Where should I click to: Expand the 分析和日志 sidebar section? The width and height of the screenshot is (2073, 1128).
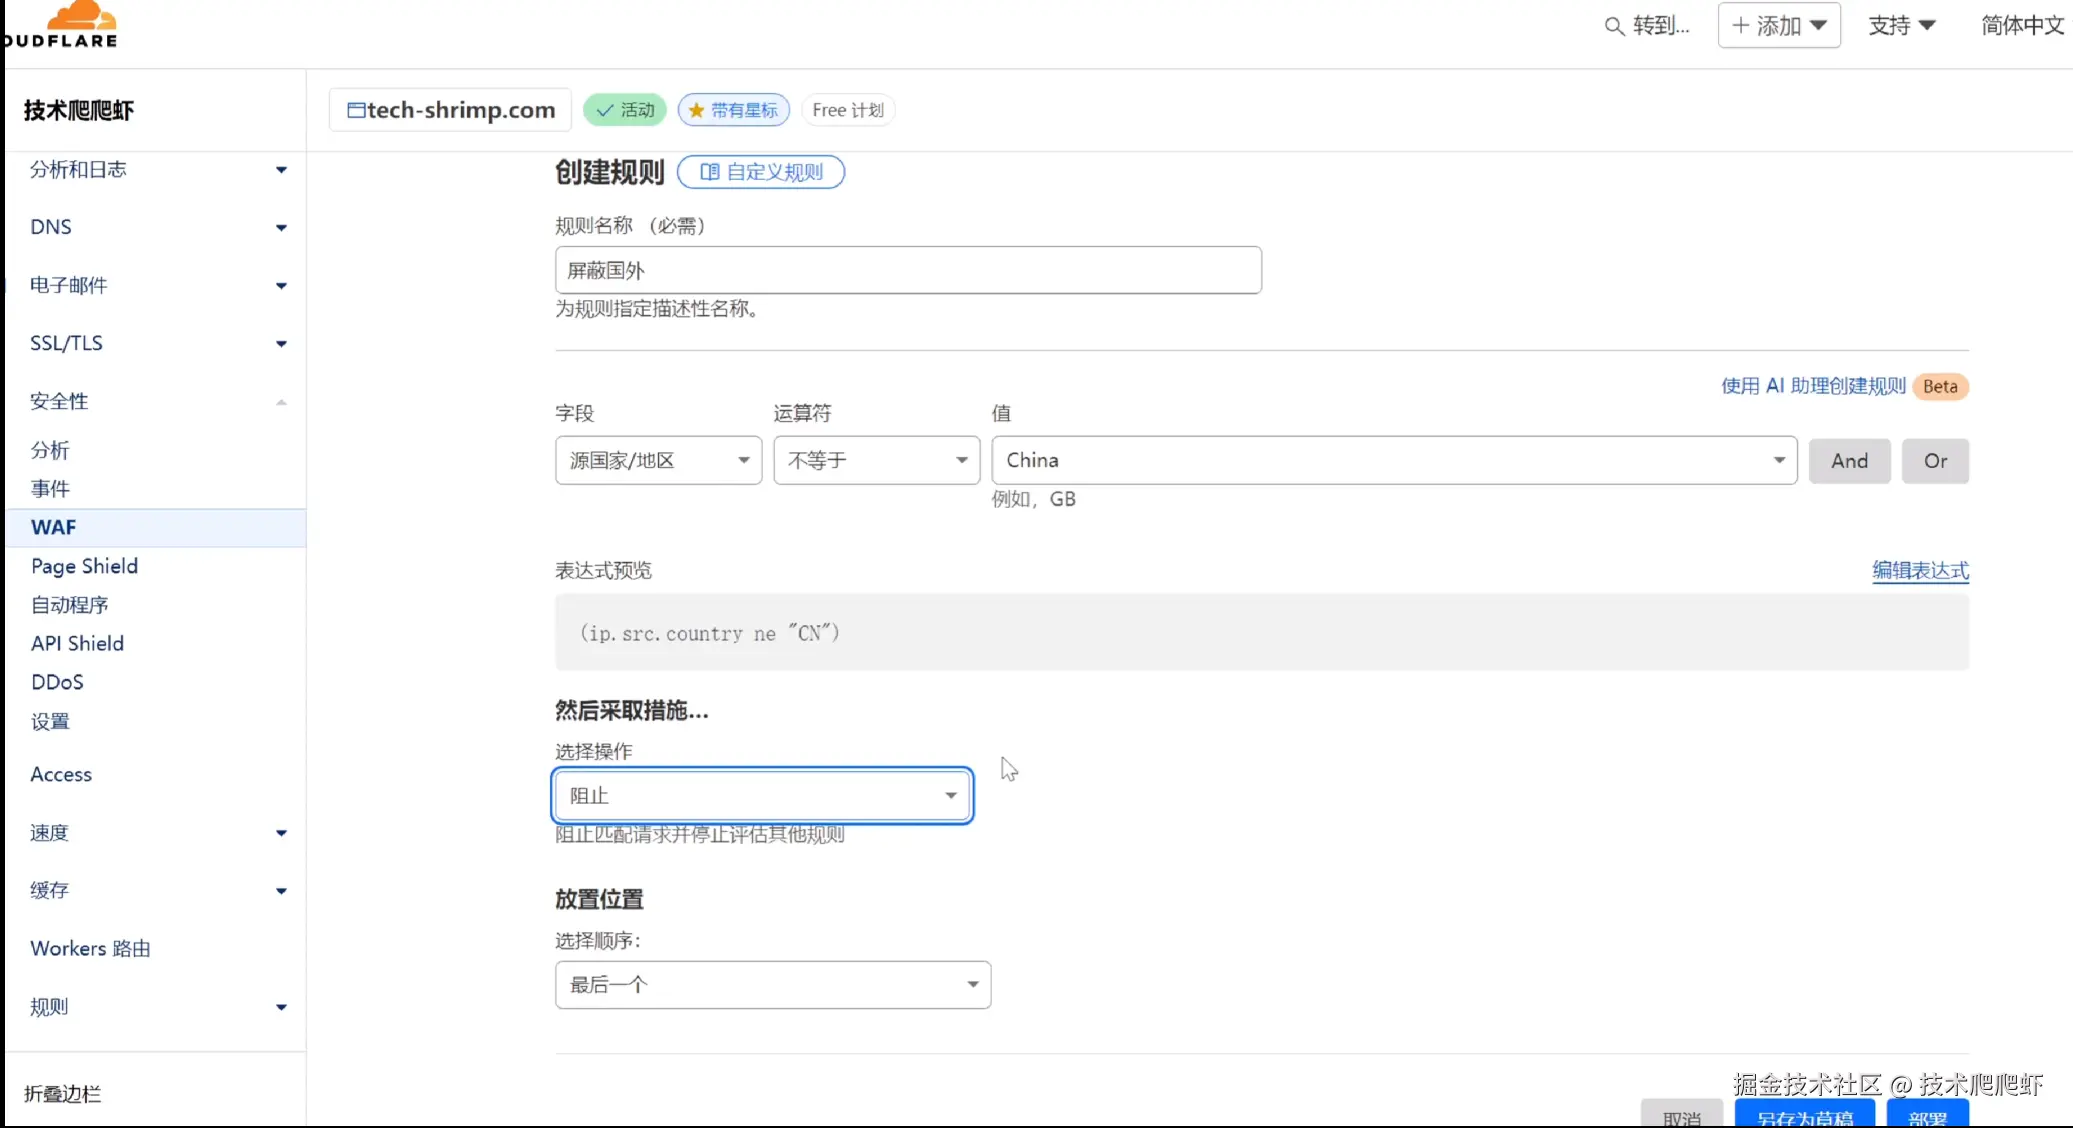coord(281,170)
